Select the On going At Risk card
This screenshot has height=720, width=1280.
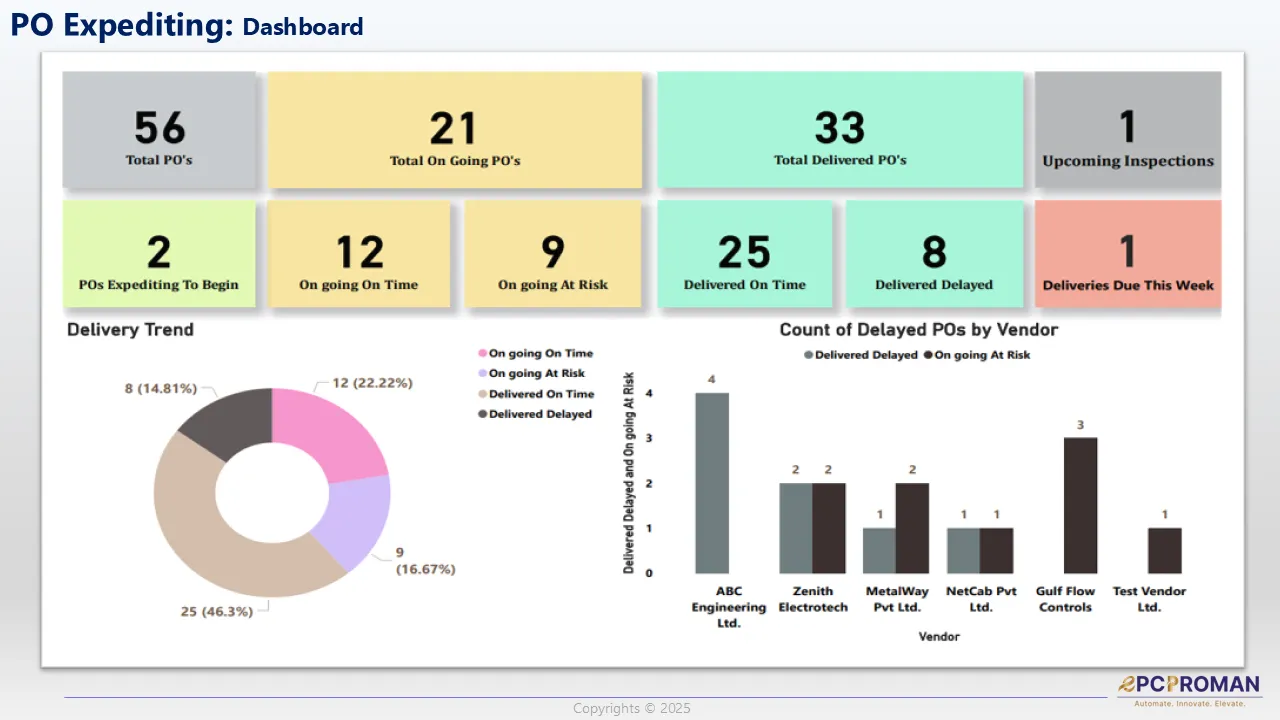(553, 254)
